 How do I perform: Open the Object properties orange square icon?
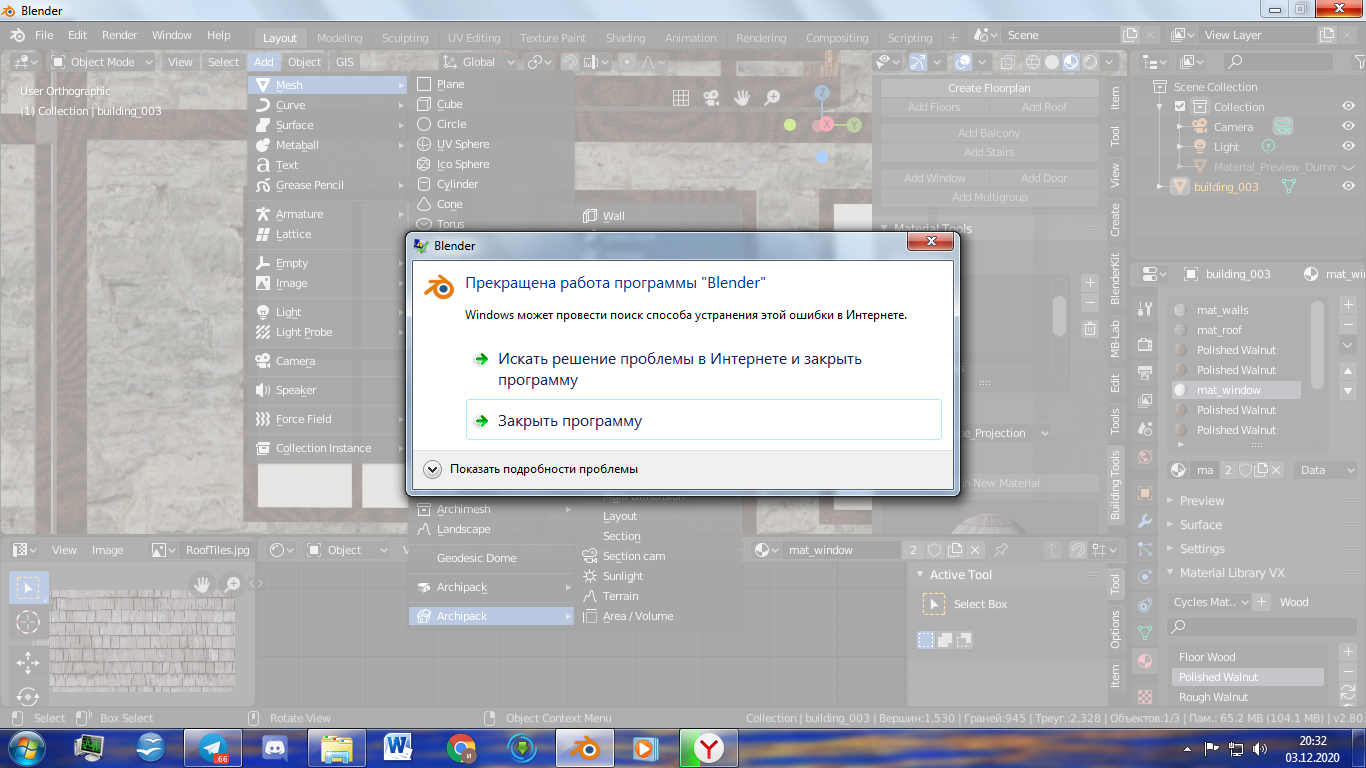pyautogui.click(x=1145, y=493)
